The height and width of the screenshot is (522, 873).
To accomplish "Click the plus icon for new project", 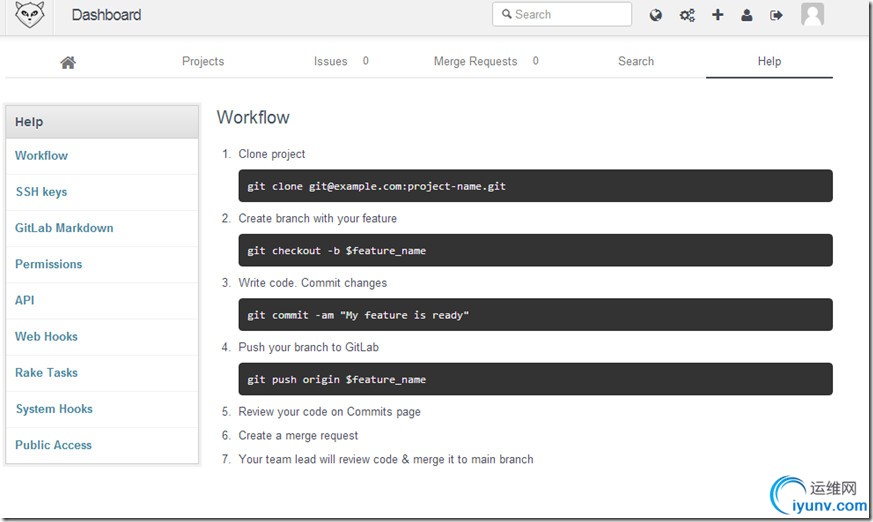I will (x=717, y=15).
